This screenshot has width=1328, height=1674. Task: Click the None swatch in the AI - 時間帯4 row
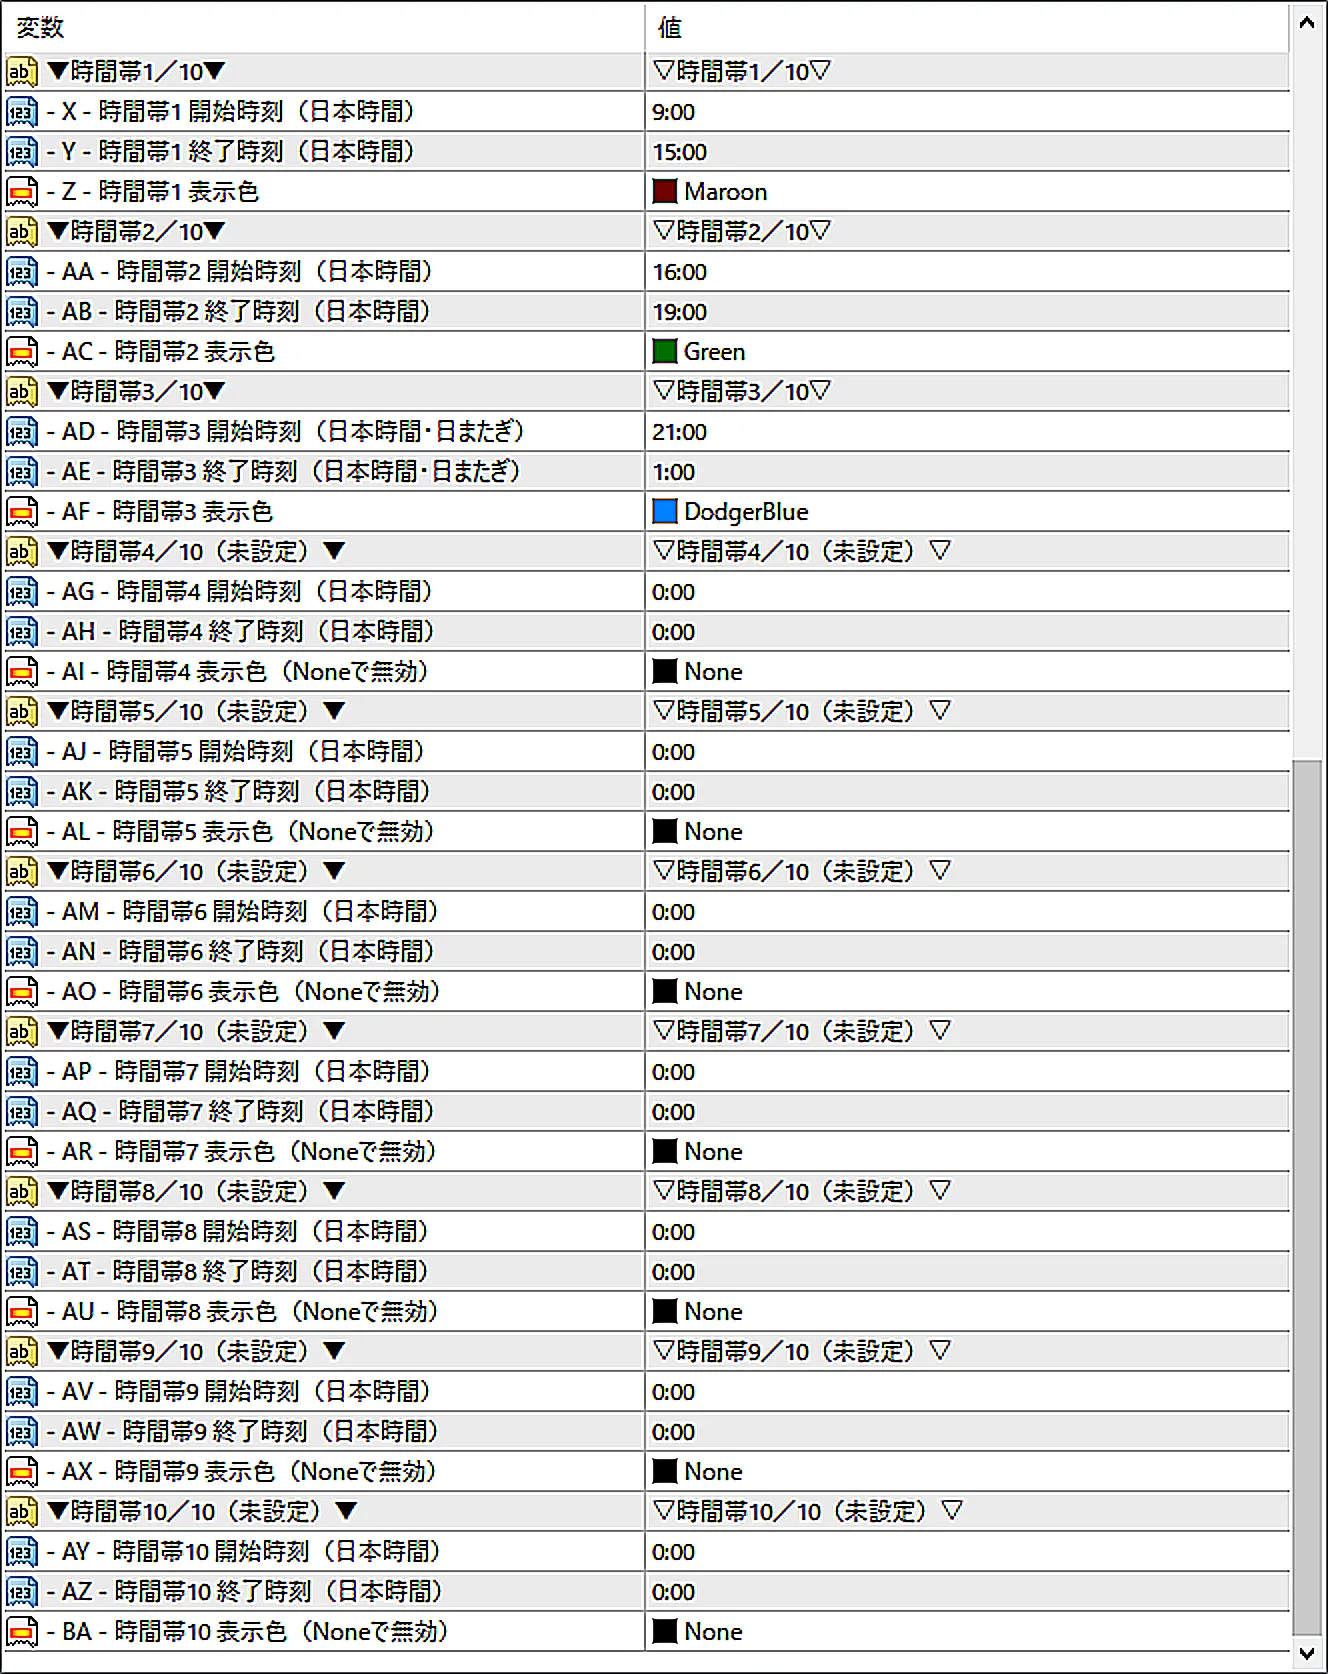665,671
